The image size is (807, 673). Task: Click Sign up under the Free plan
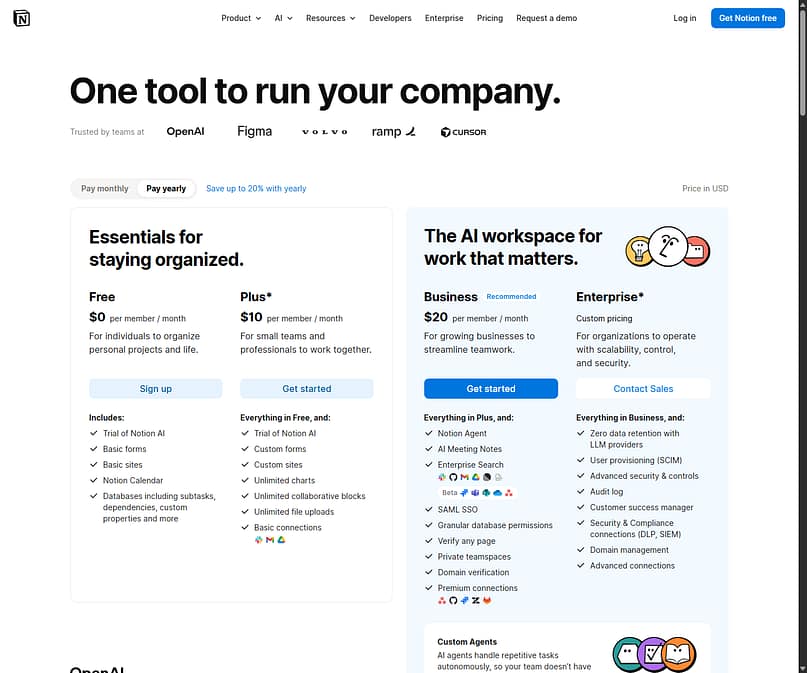click(x=155, y=388)
